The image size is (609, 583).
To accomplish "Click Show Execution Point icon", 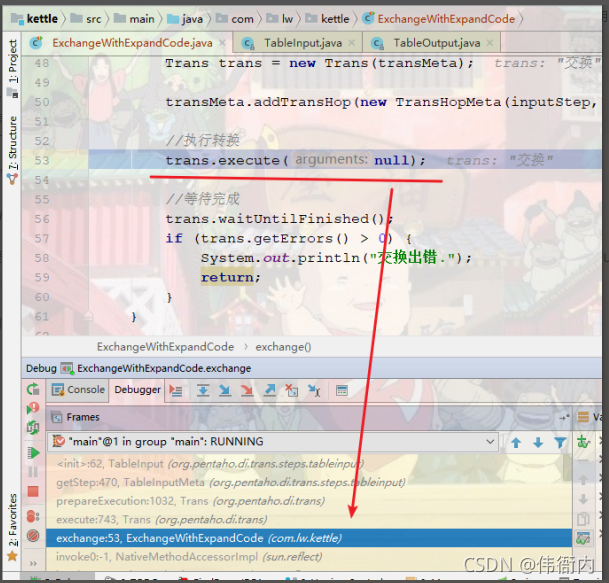I will [176, 390].
